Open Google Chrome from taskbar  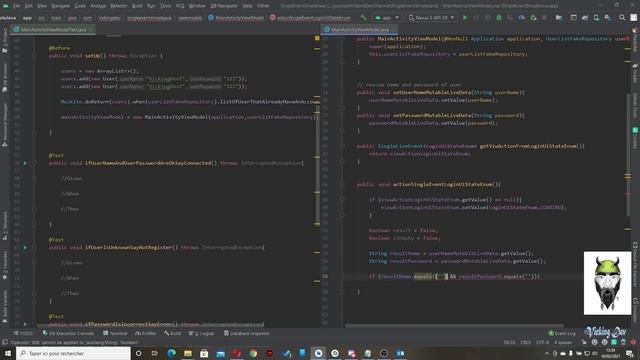[x=253, y=353]
